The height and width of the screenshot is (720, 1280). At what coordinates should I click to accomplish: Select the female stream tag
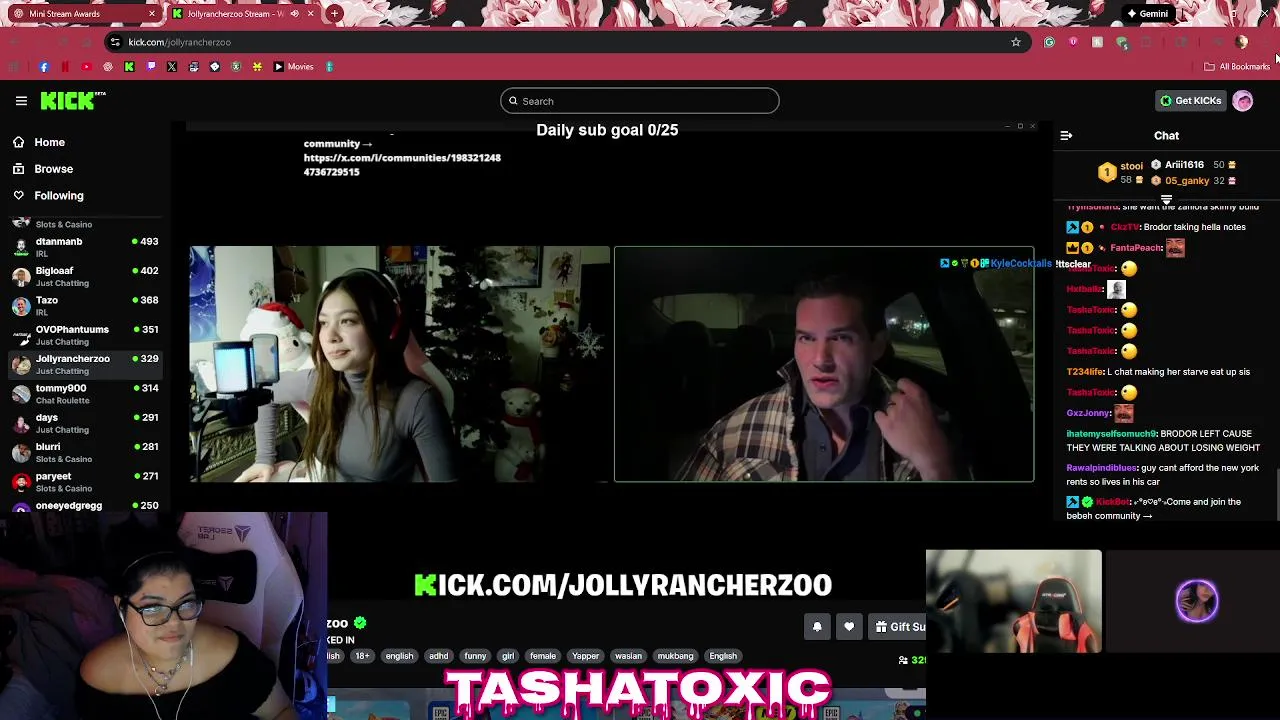[x=543, y=656]
